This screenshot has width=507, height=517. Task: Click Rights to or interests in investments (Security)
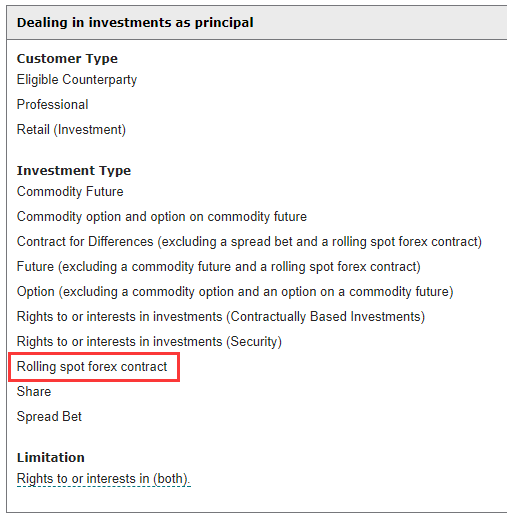coord(149,342)
